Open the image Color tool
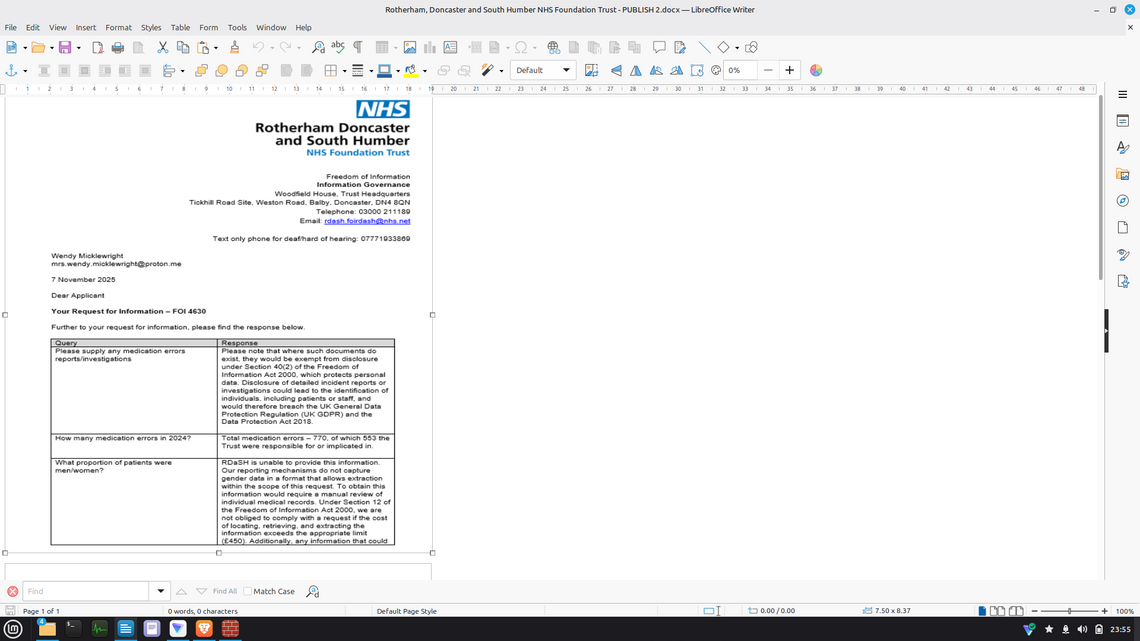 [x=816, y=71]
